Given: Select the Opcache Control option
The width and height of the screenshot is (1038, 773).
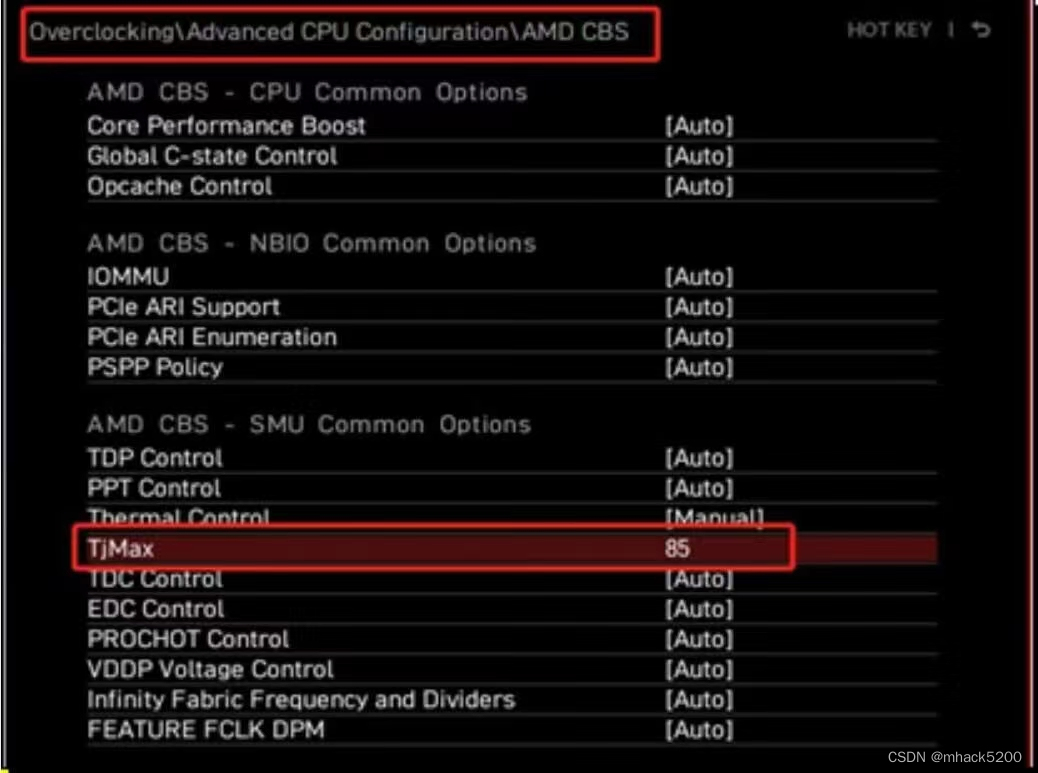Looking at the screenshot, I should (x=512, y=187).
